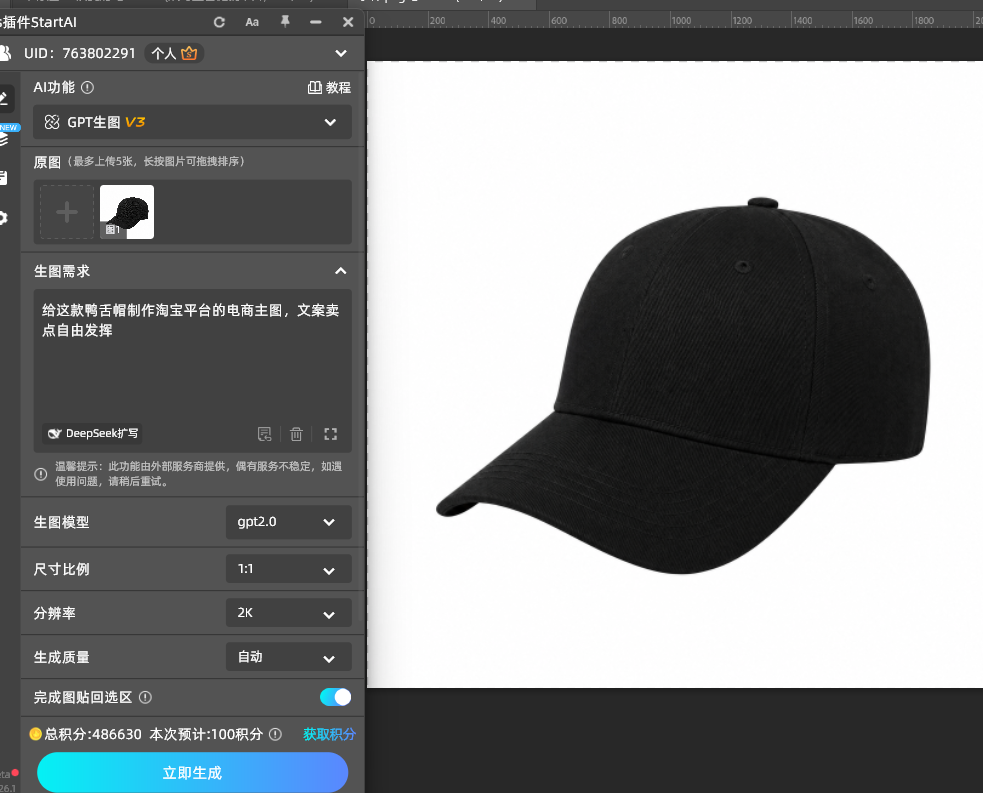
Task: Open the GPT生图 V3 function dropdown
Action: [192, 122]
